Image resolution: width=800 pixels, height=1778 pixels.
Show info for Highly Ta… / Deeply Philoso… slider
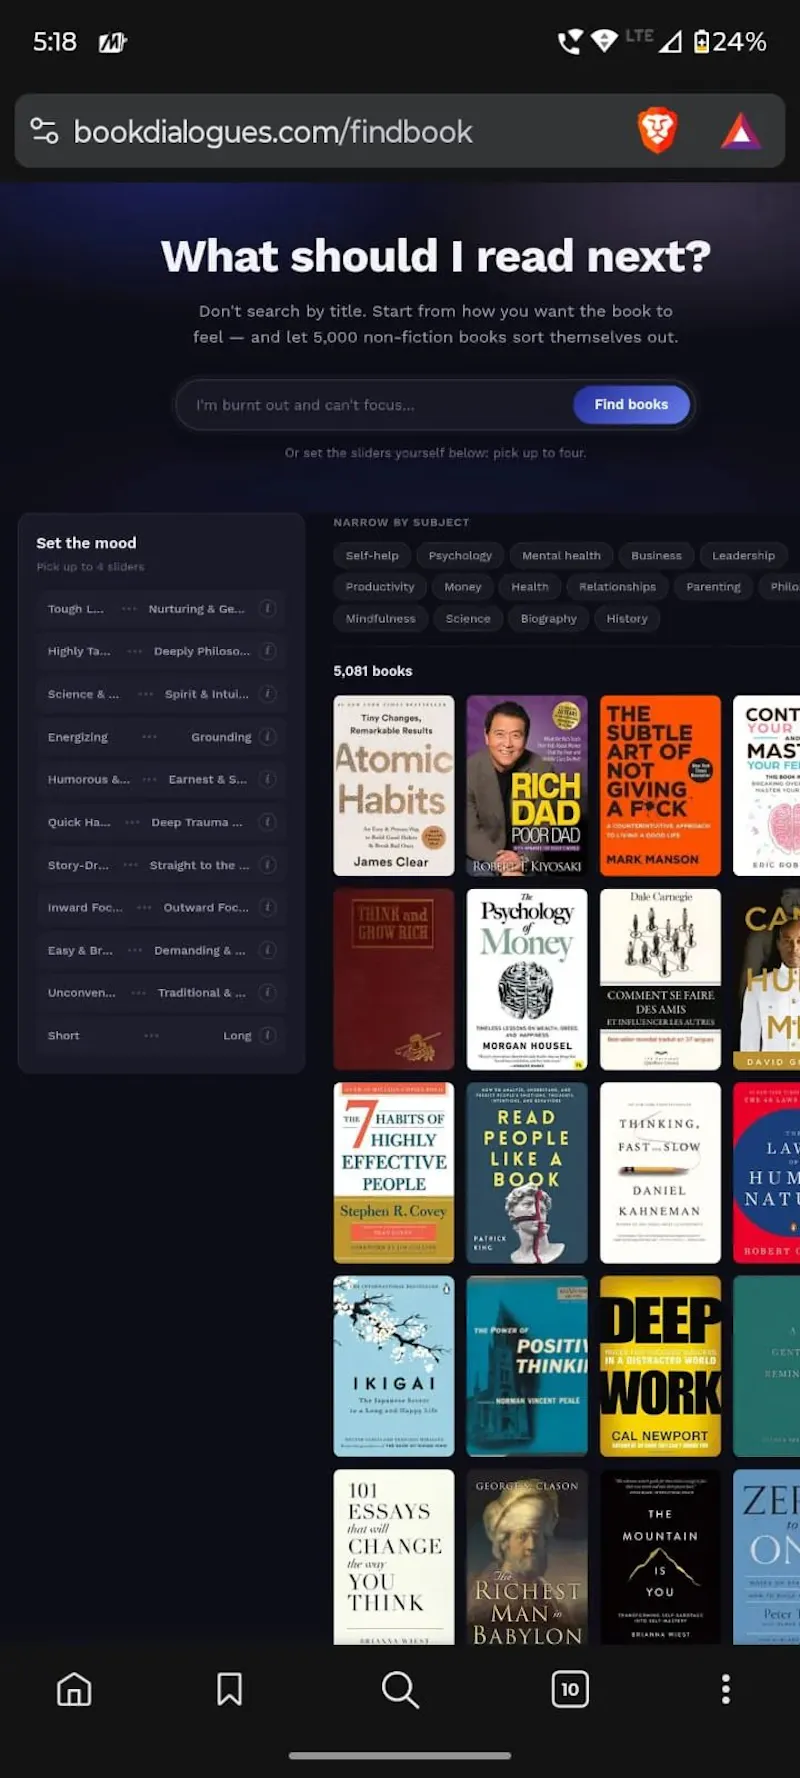click(267, 651)
